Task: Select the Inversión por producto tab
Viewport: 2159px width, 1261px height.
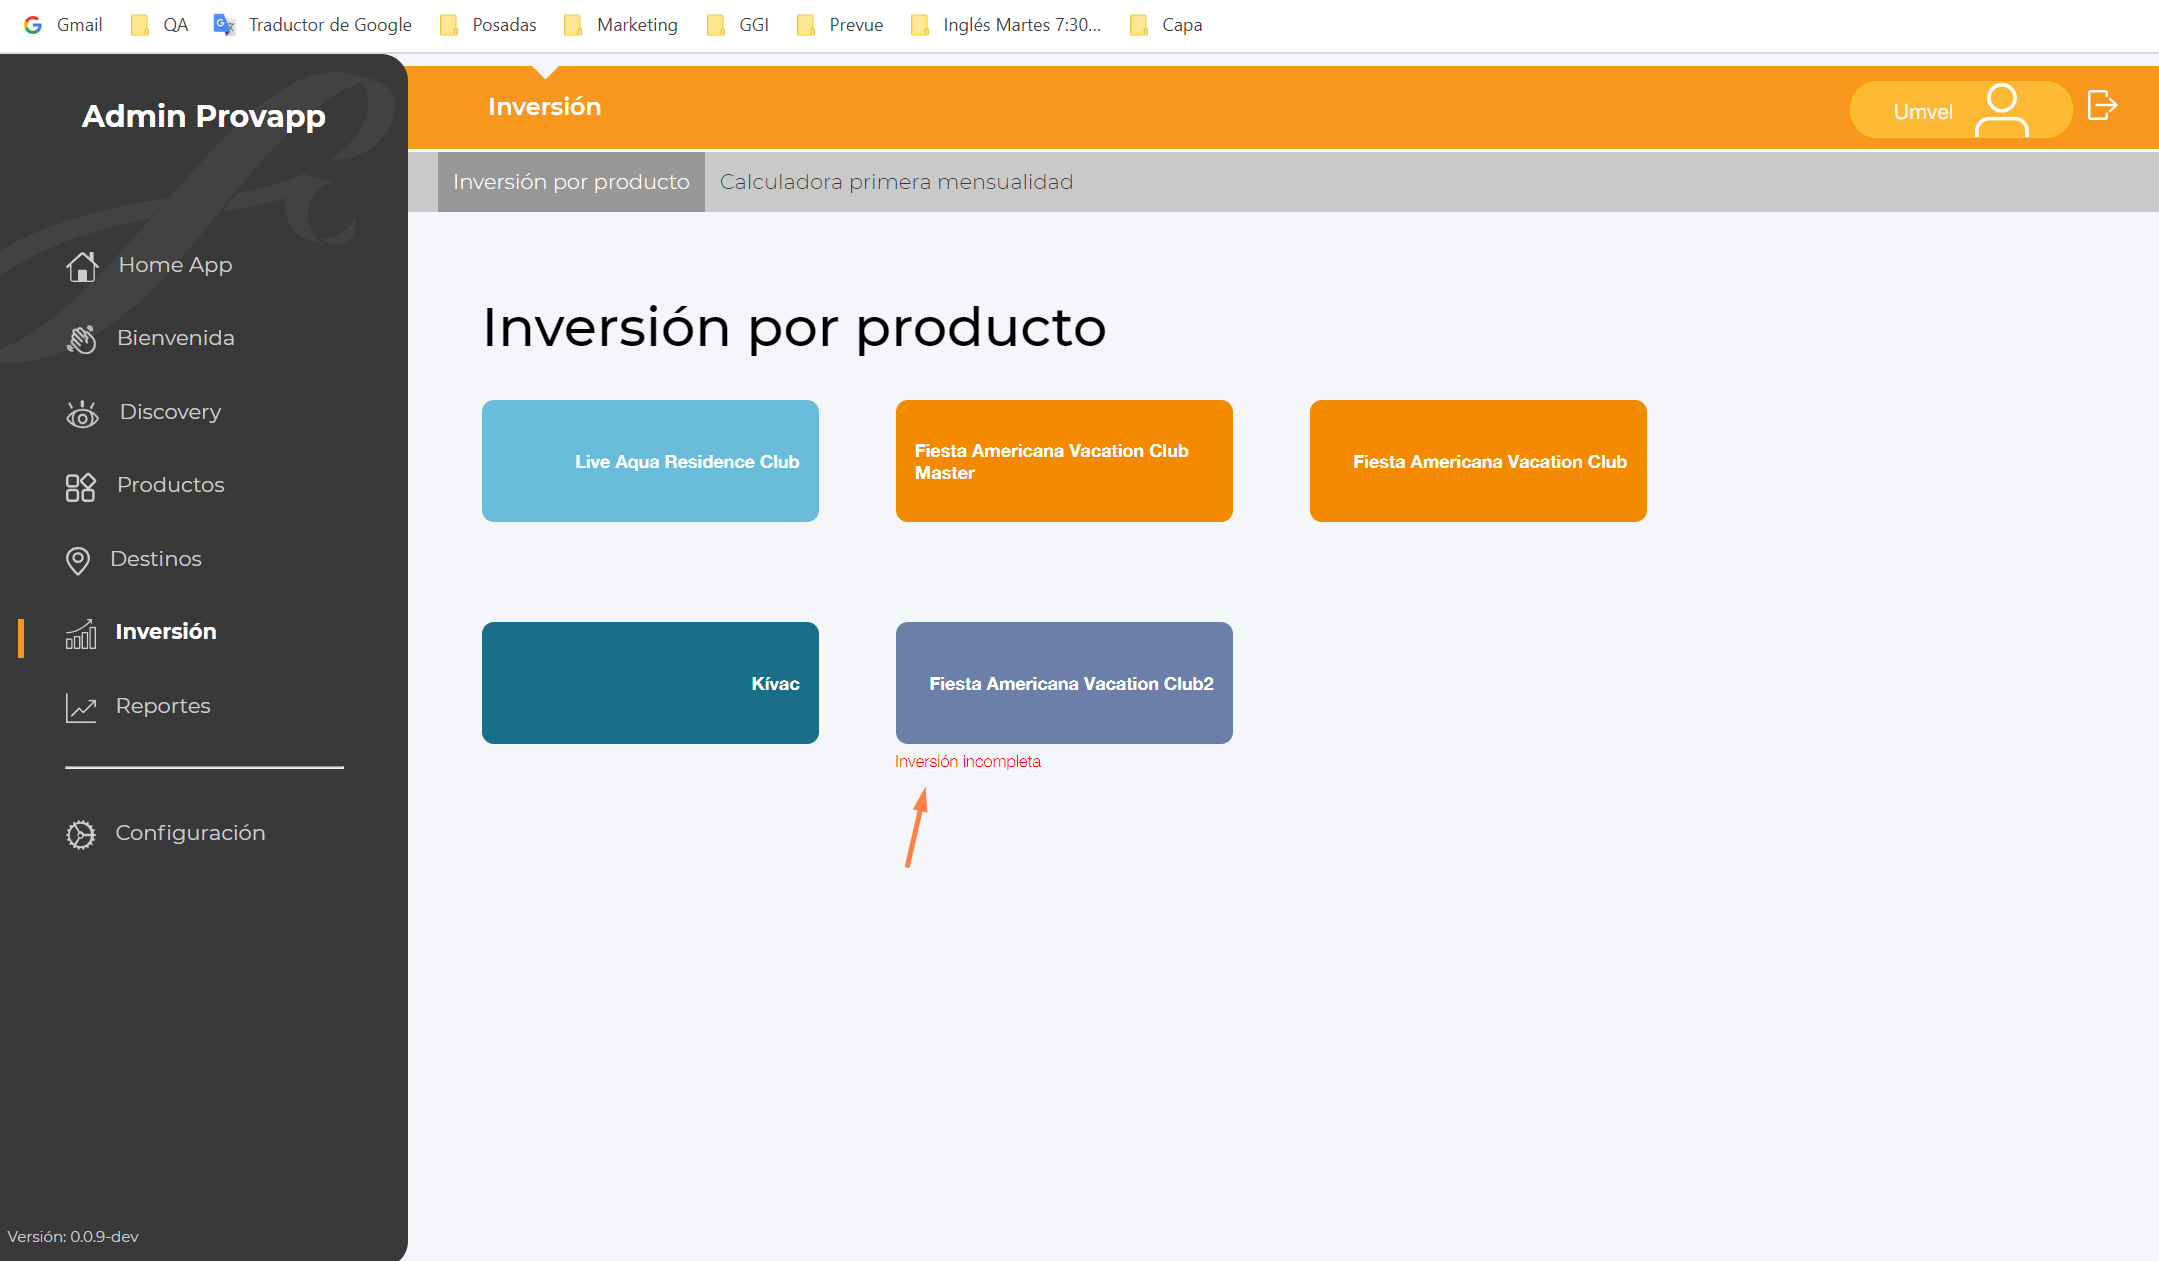Action: click(571, 182)
